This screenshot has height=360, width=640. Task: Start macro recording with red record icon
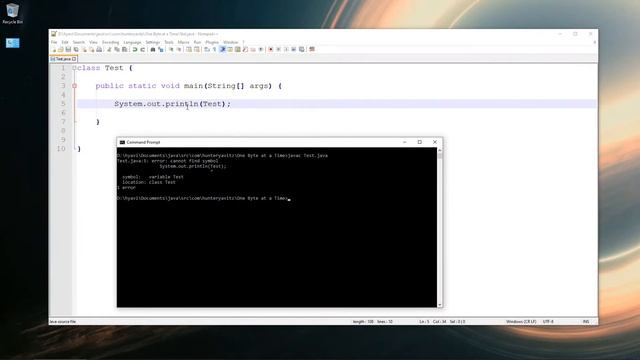pos(270,49)
